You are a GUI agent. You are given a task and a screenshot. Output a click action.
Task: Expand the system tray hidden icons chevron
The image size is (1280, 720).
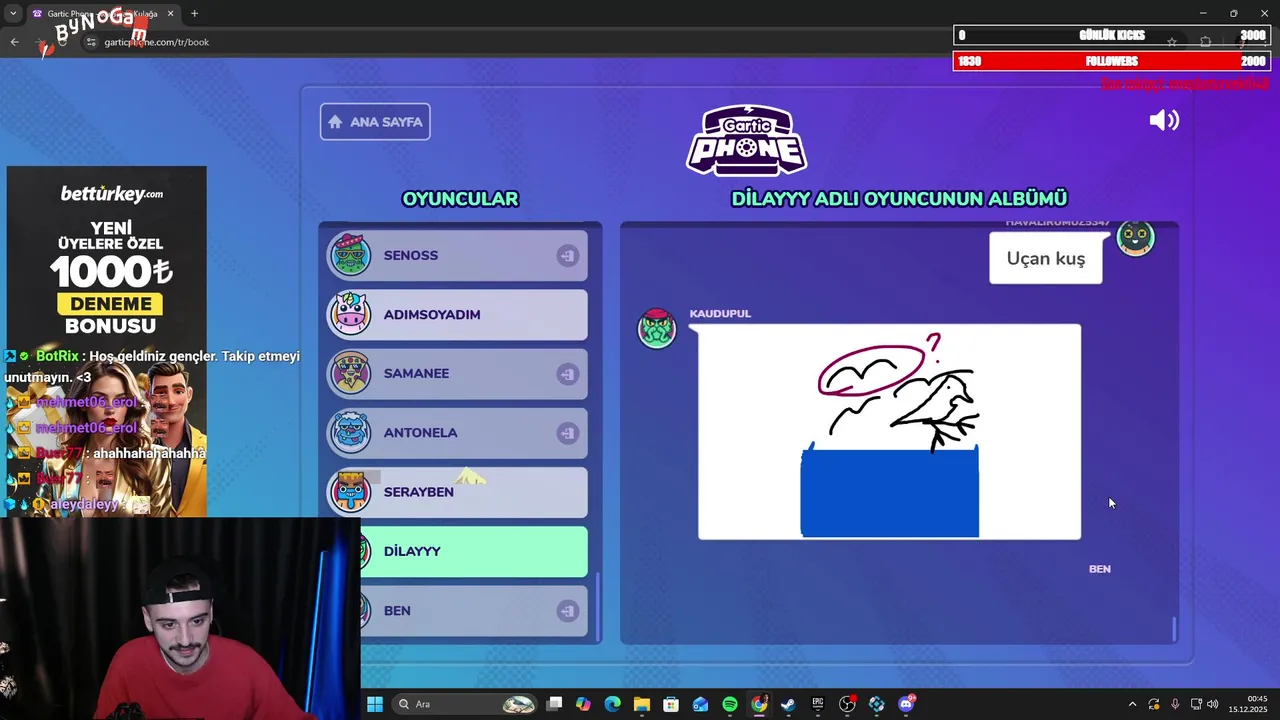click(1132, 704)
